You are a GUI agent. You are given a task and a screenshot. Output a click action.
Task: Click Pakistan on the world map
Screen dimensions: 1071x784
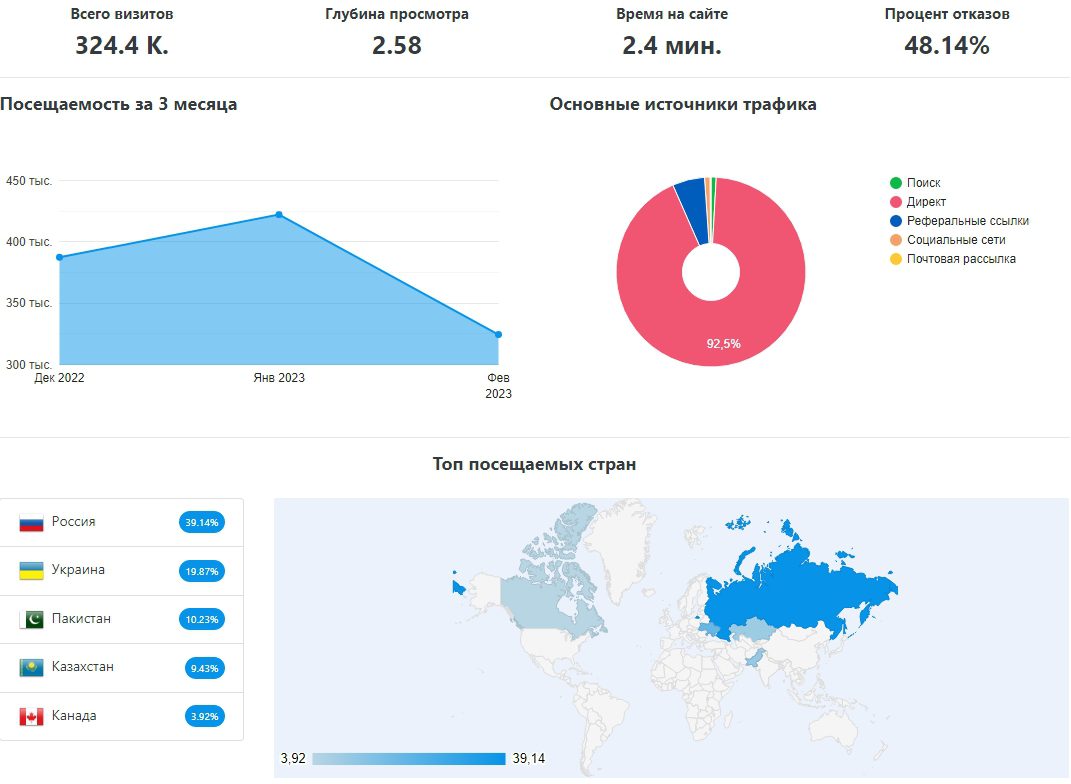coord(755,659)
